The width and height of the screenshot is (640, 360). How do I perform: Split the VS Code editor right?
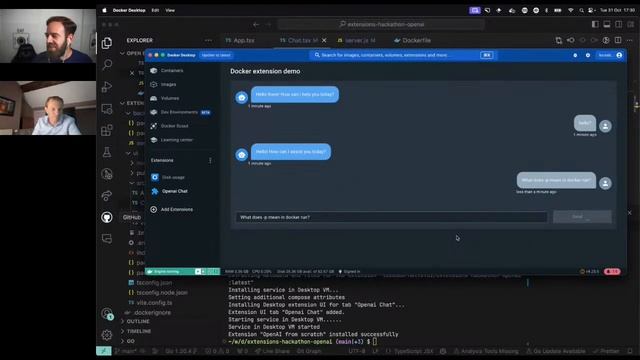(x=618, y=40)
